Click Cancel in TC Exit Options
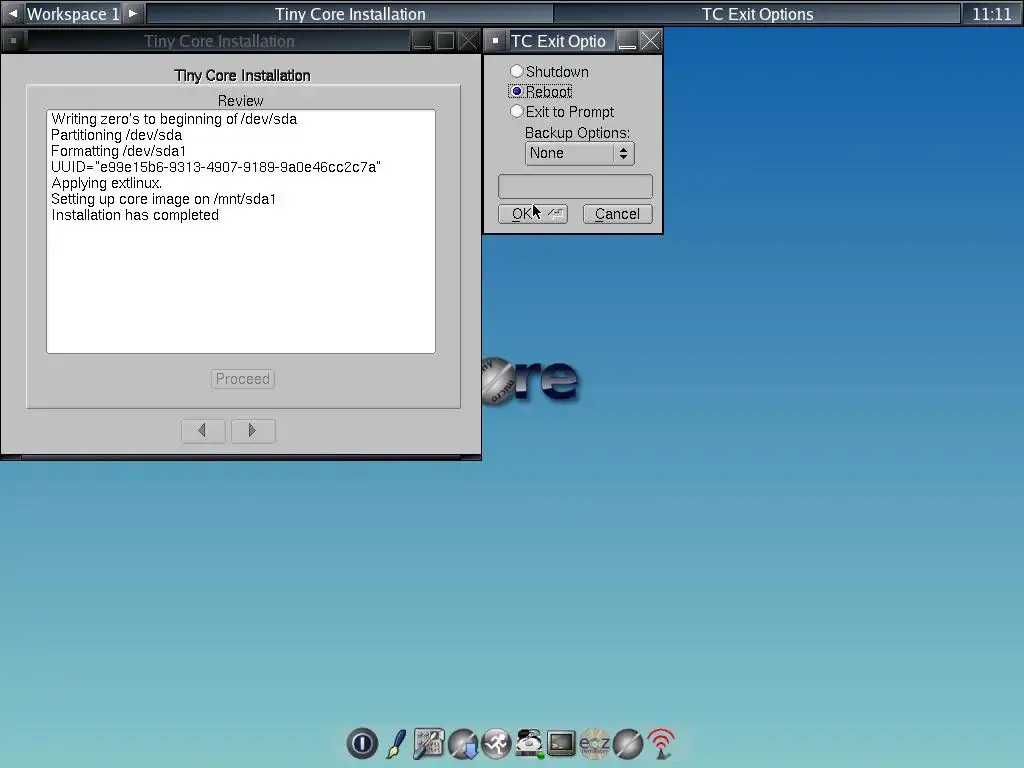This screenshot has width=1024, height=768. [617, 214]
